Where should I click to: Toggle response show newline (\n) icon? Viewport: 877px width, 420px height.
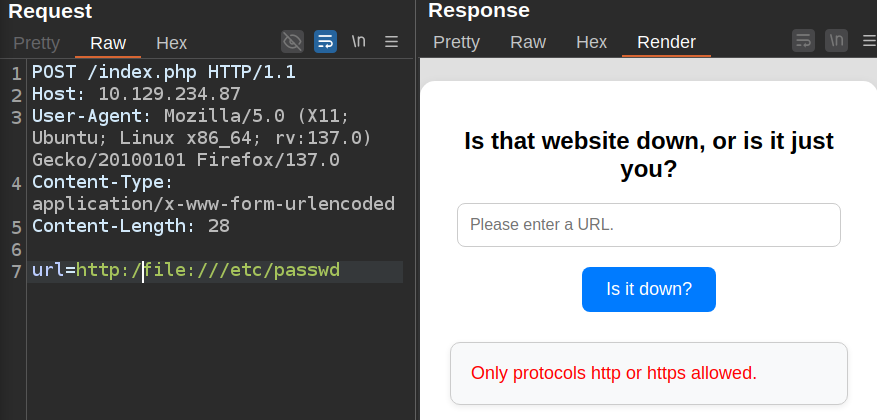tap(836, 41)
